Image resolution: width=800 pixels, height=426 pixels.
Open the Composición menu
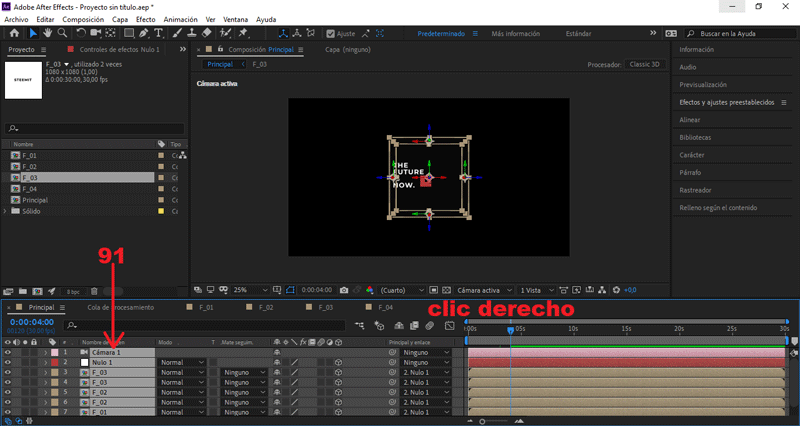[82, 19]
